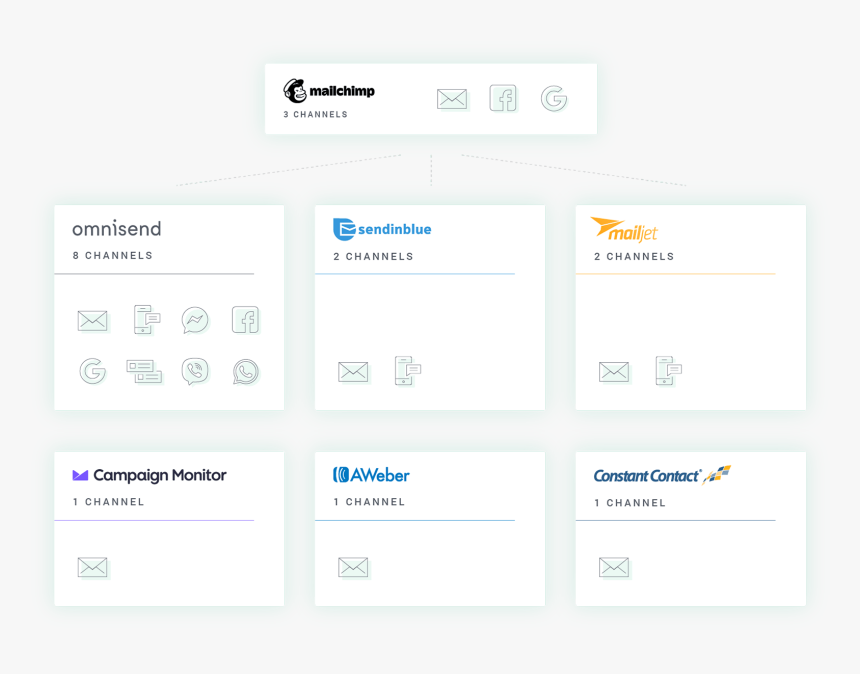Viewport: 860px width, 674px height.
Task: Click '1 CHANNEL' label under AWeber
Action: (369, 502)
